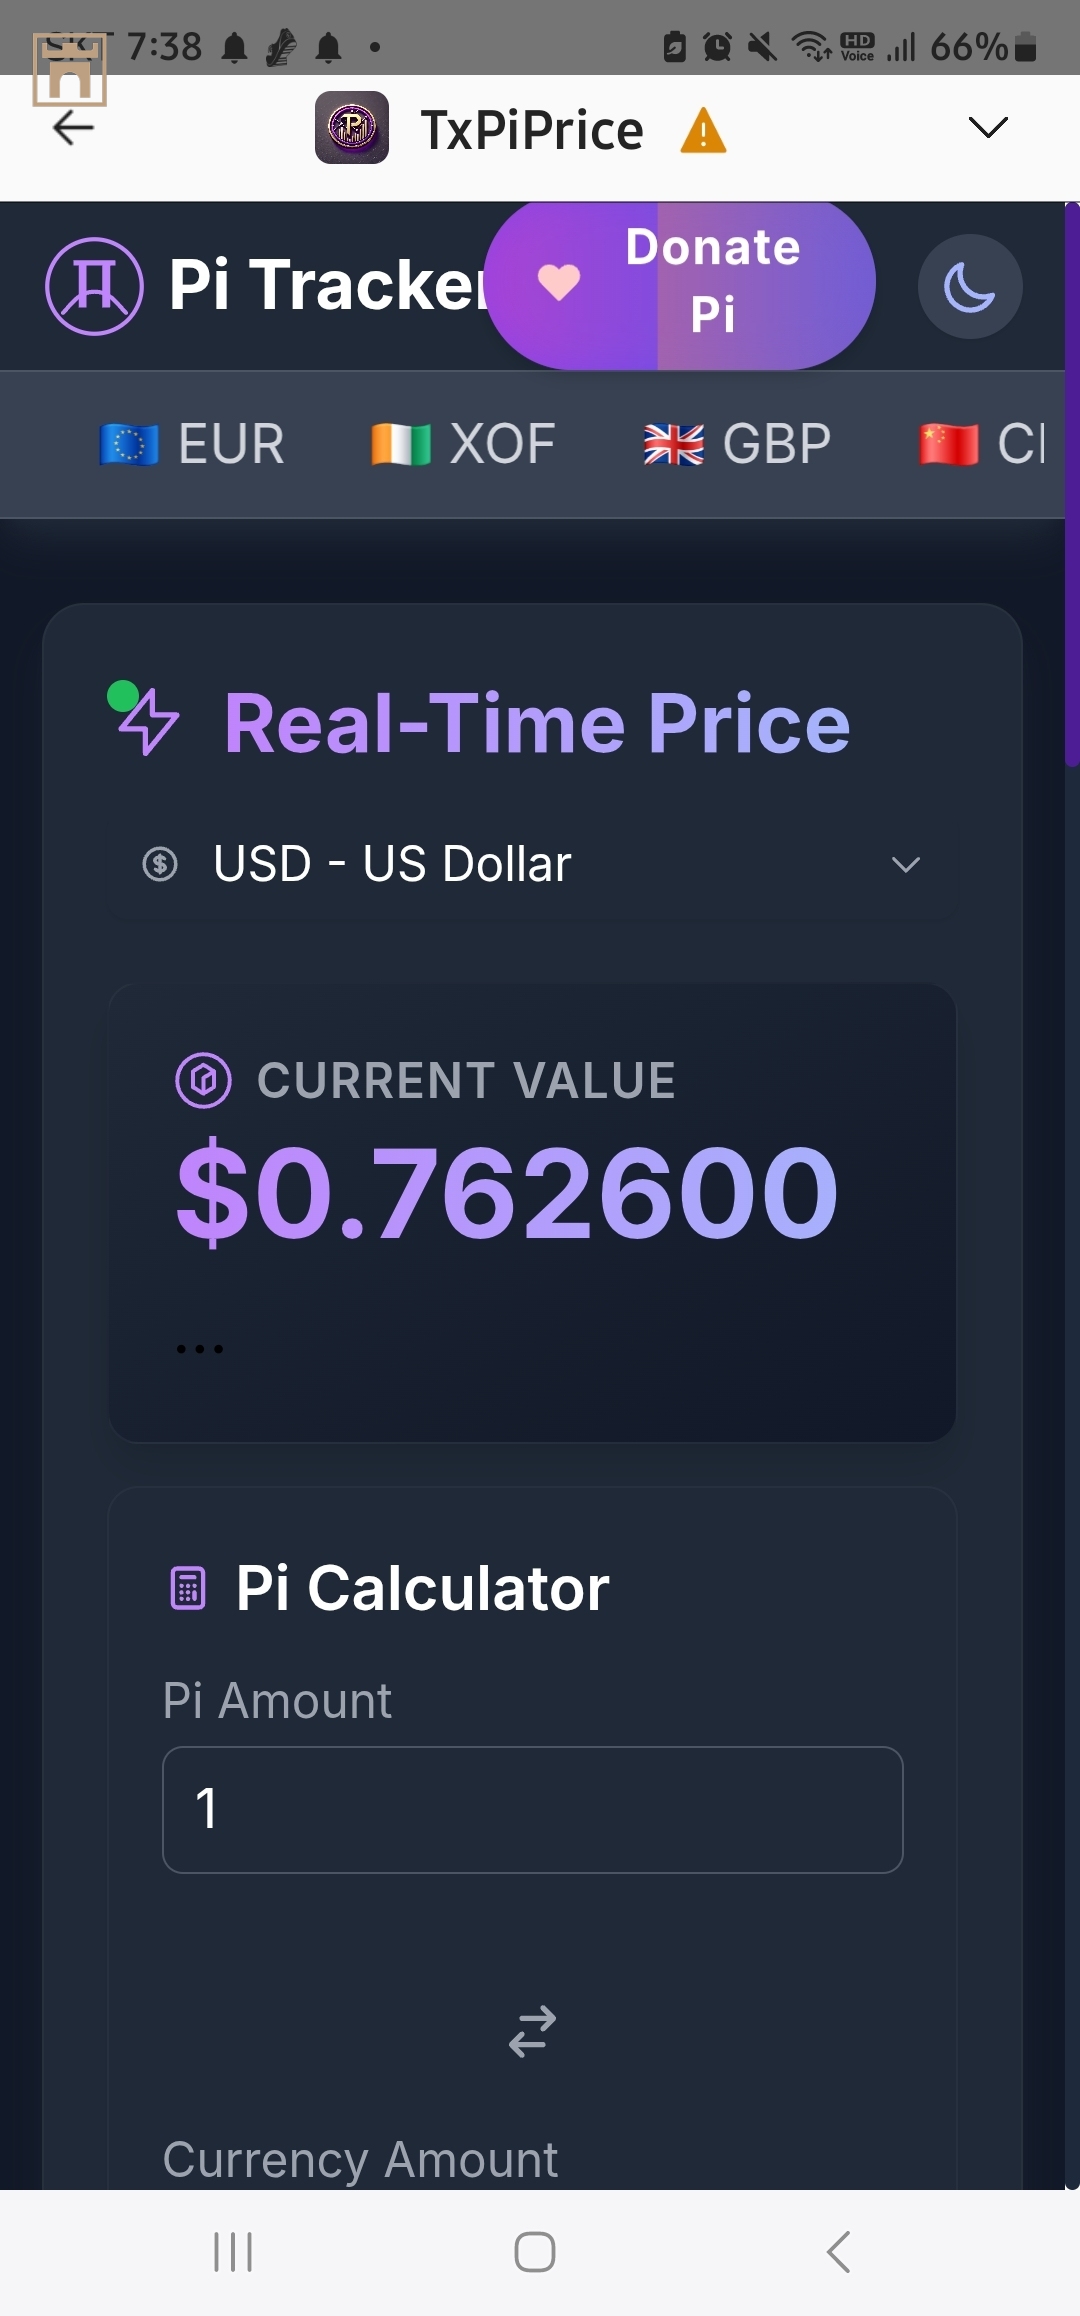Tap the back arrow icon
The height and width of the screenshot is (2316, 1080).
(x=73, y=128)
